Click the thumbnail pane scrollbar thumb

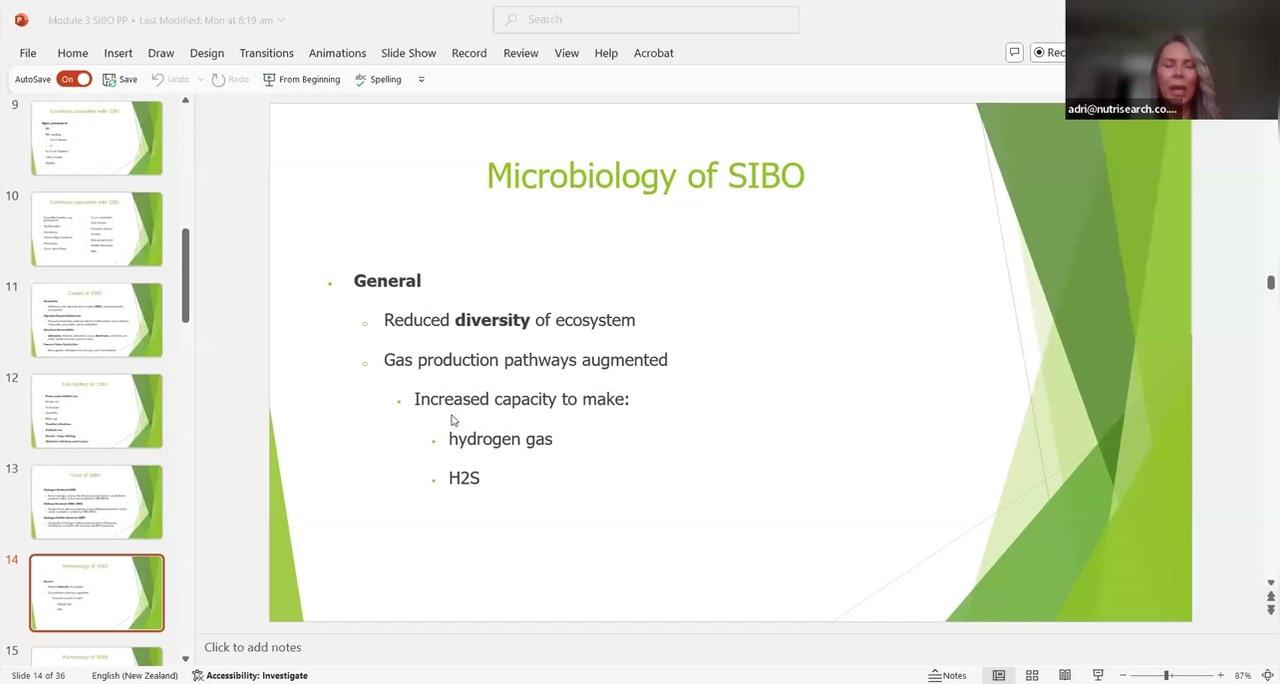click(185, 275)
